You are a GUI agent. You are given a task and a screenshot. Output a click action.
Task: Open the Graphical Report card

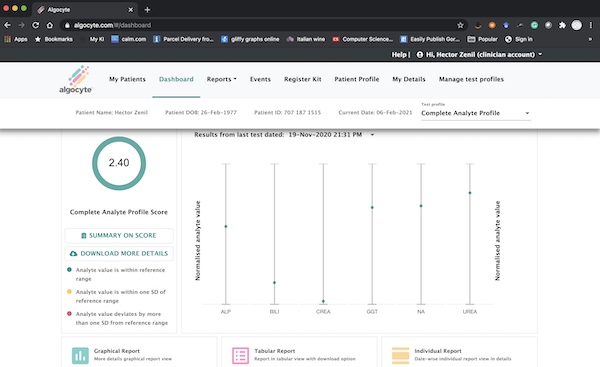[139, 352]
